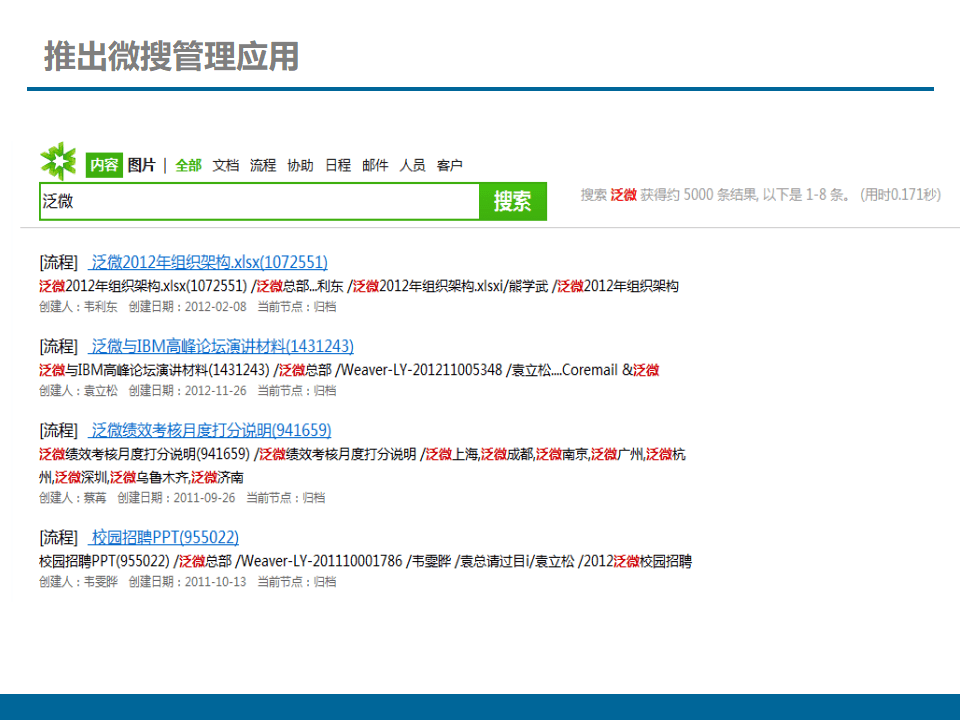The width and height of the screenshot is (960, 720).
Task: Filter results by 流程
Action: [x=263, y=165]
